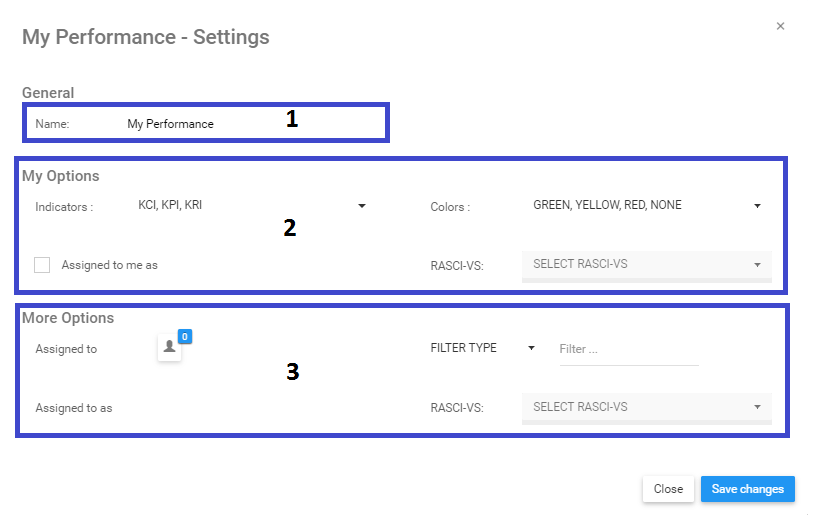Click the user icon beside Assigned to
Viewport: 816px width, 515px height.
(x=169, y=347)
